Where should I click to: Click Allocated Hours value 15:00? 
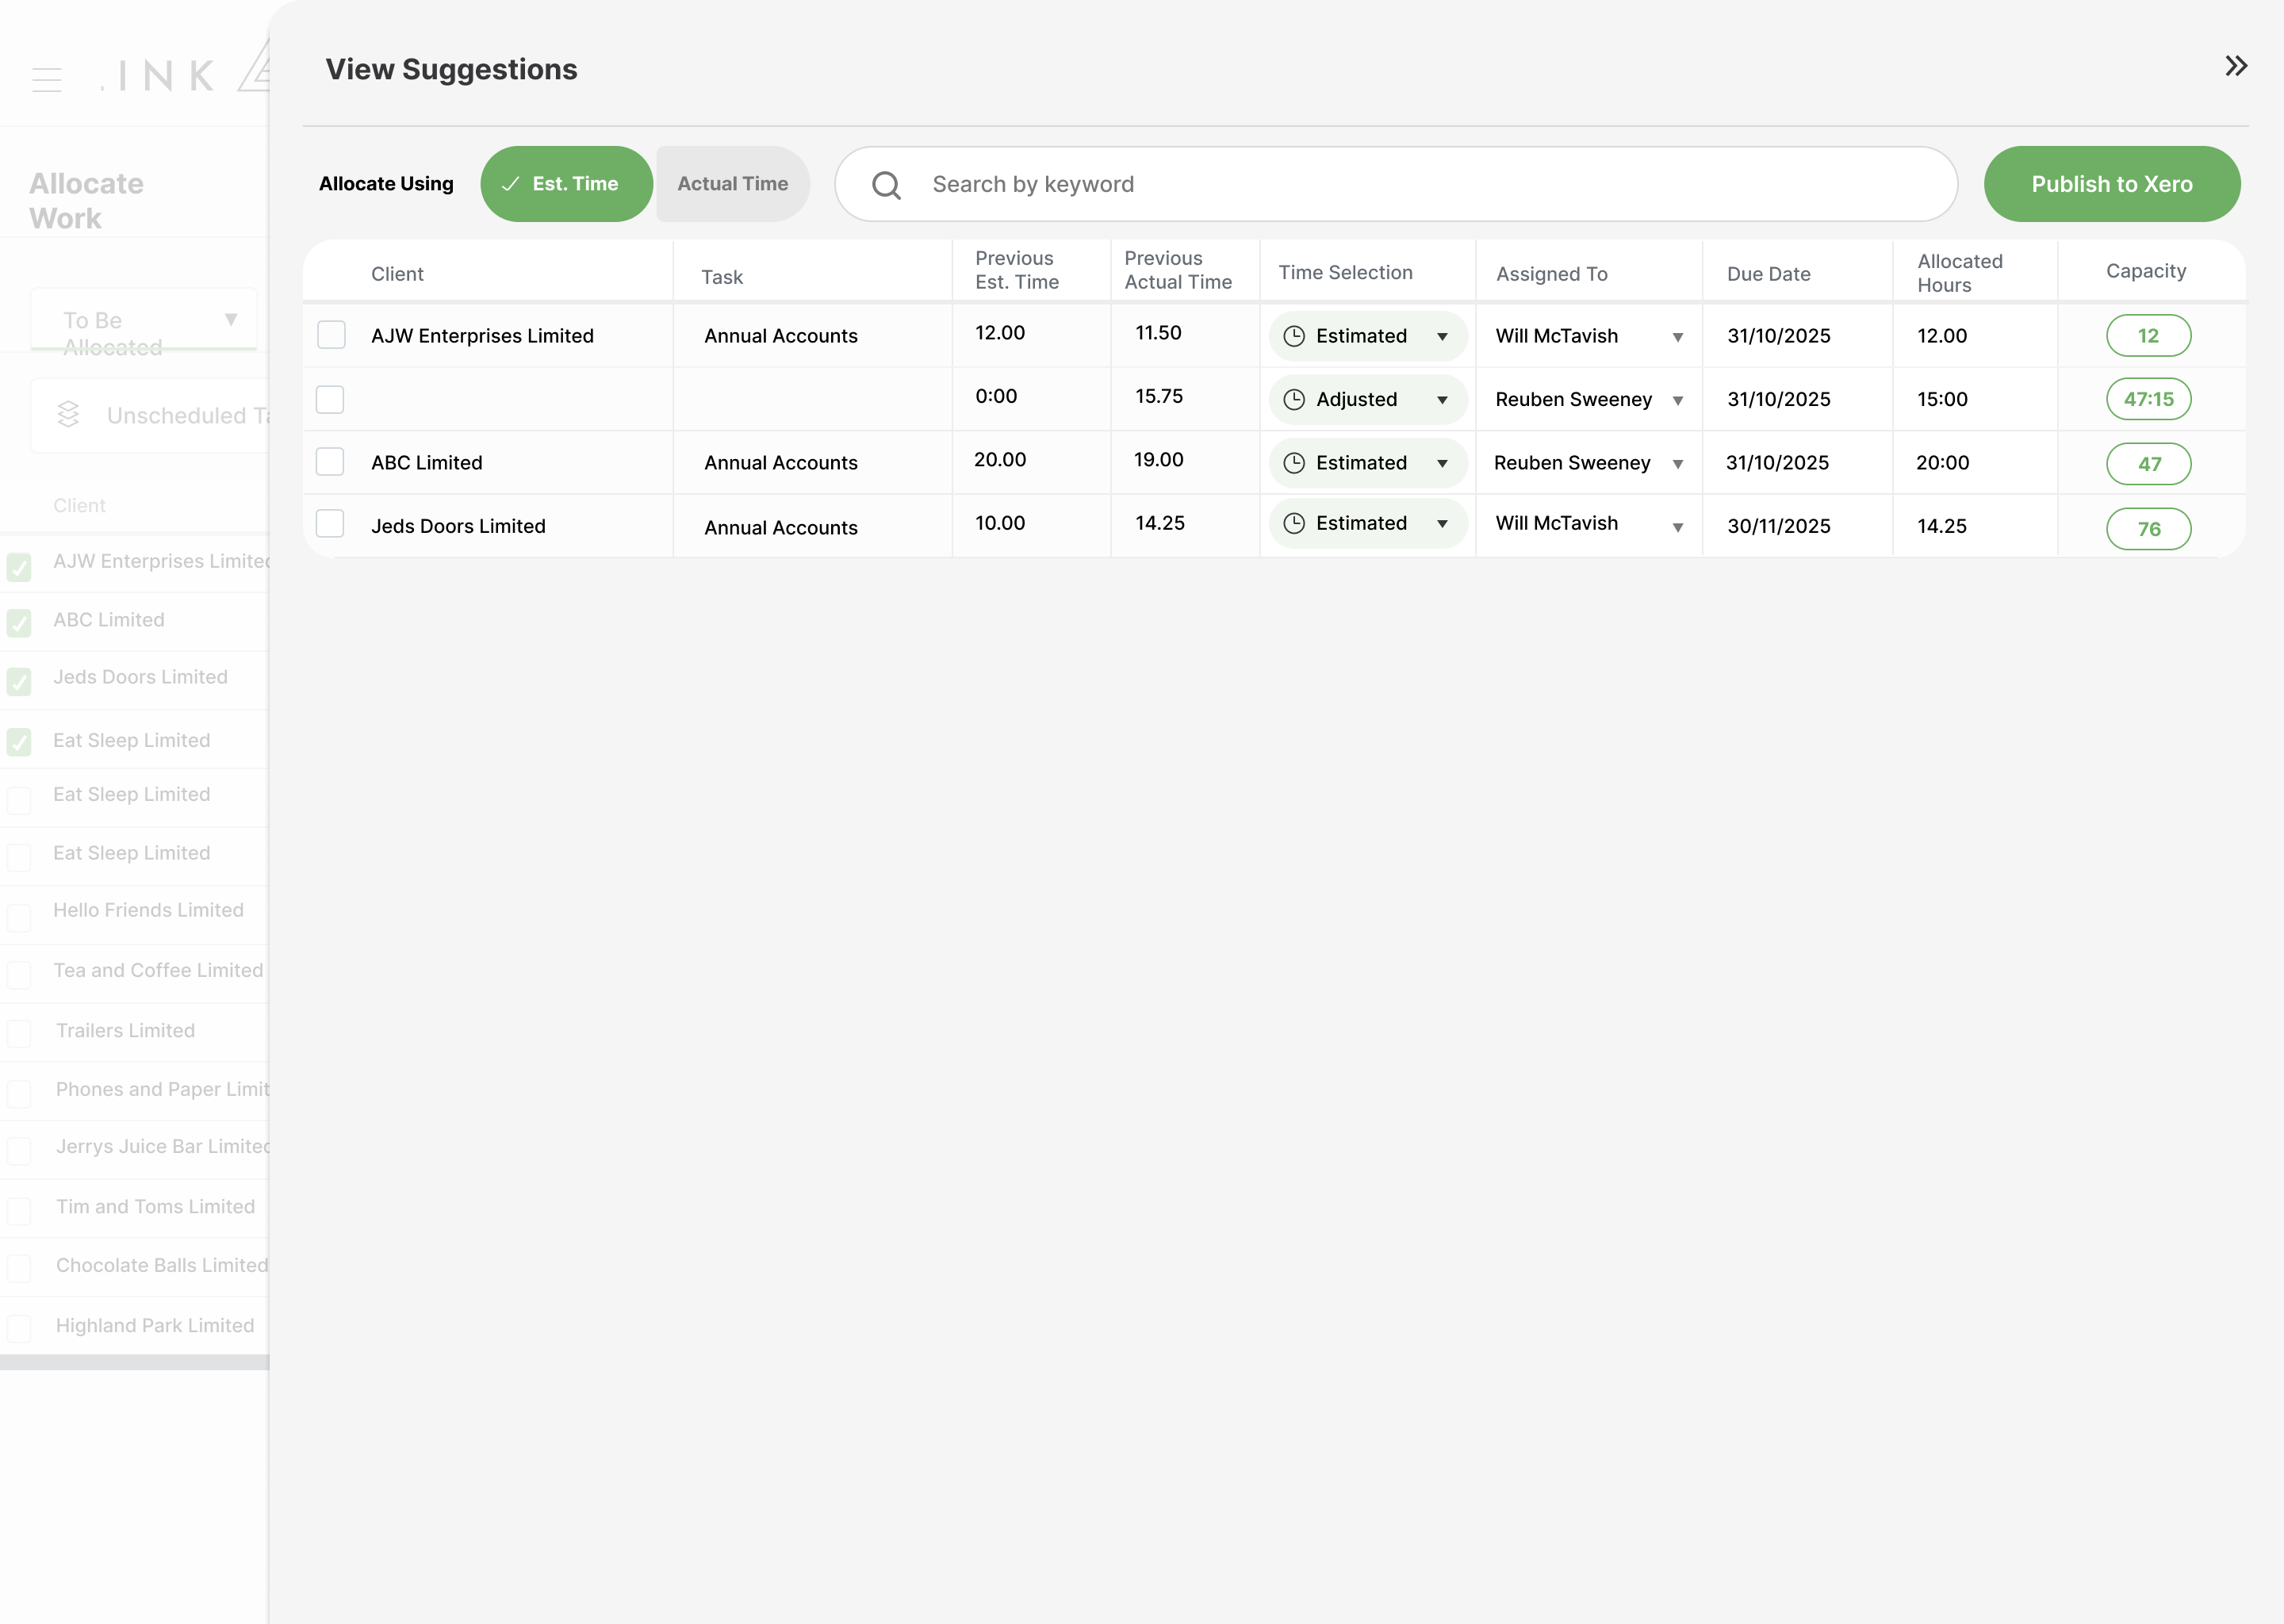(1942, 399)
